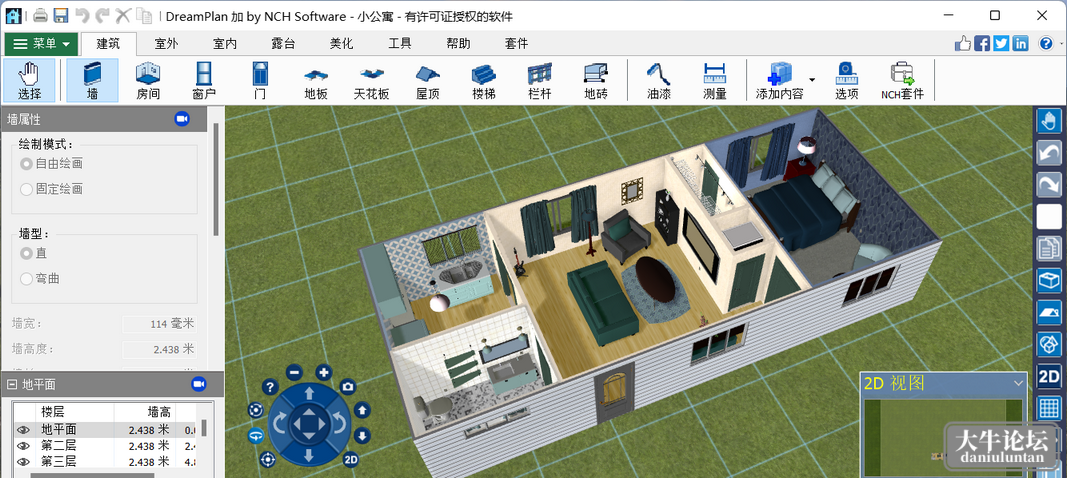Image resolution: width=1067 pixels, height=478 pixels.
Task: Select the 房间 (Room) tool
Action: [x=148, y=80]
